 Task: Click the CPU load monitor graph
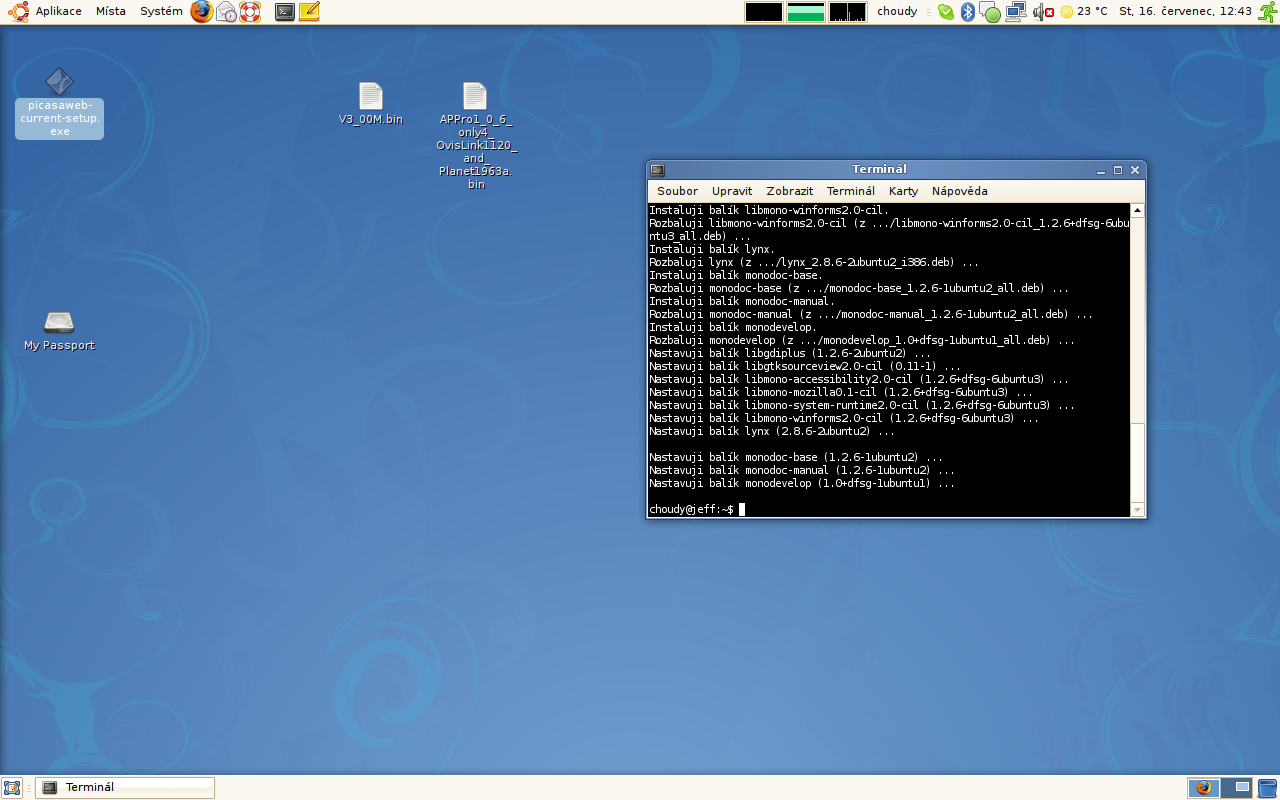tap(764, 12)
